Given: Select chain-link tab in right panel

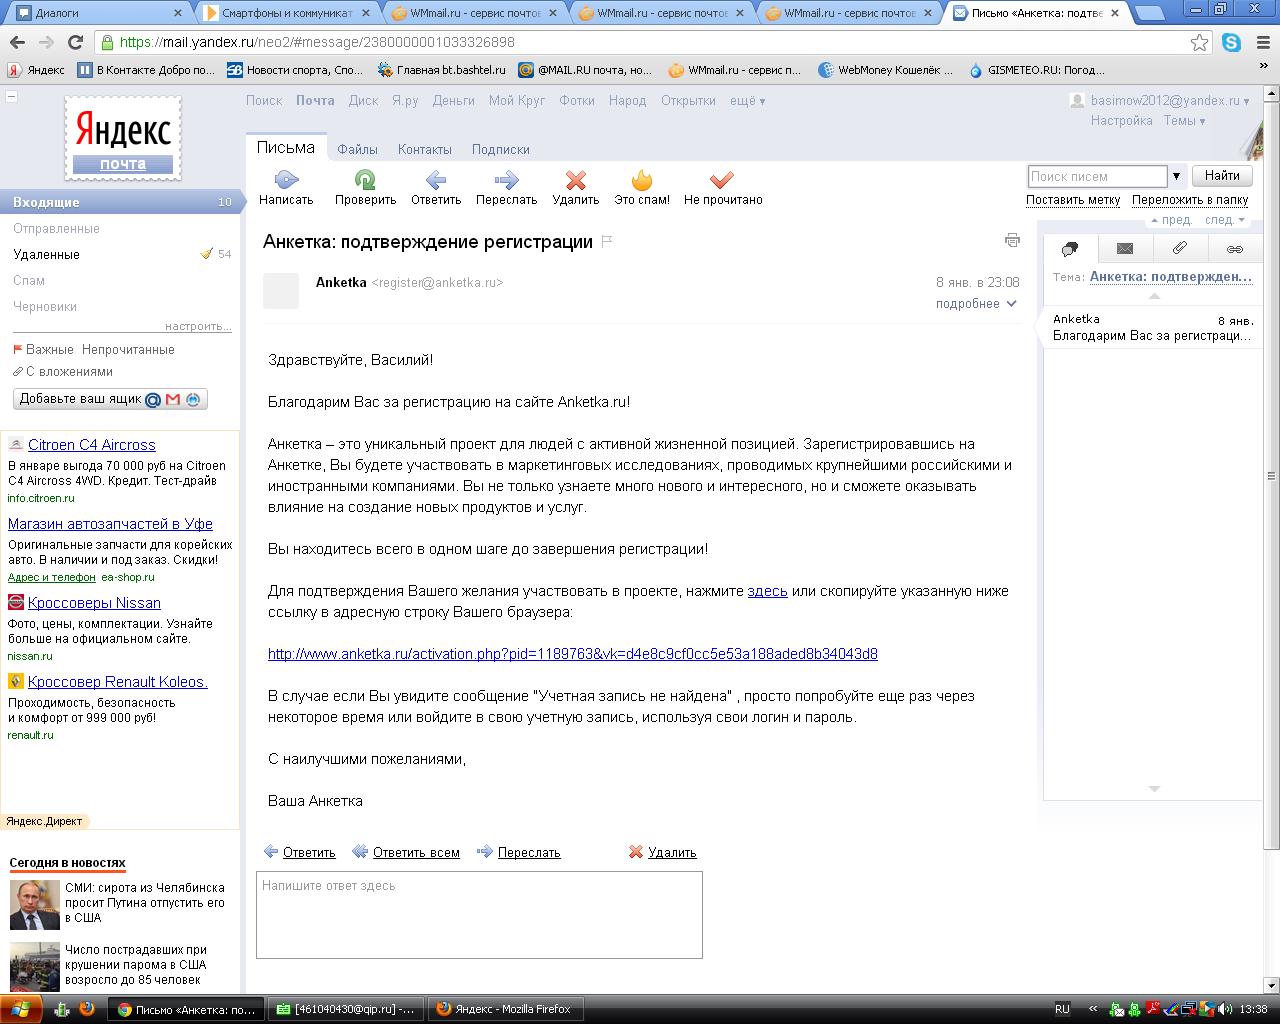Looking at the screenshot, I should coord(1235,249).
